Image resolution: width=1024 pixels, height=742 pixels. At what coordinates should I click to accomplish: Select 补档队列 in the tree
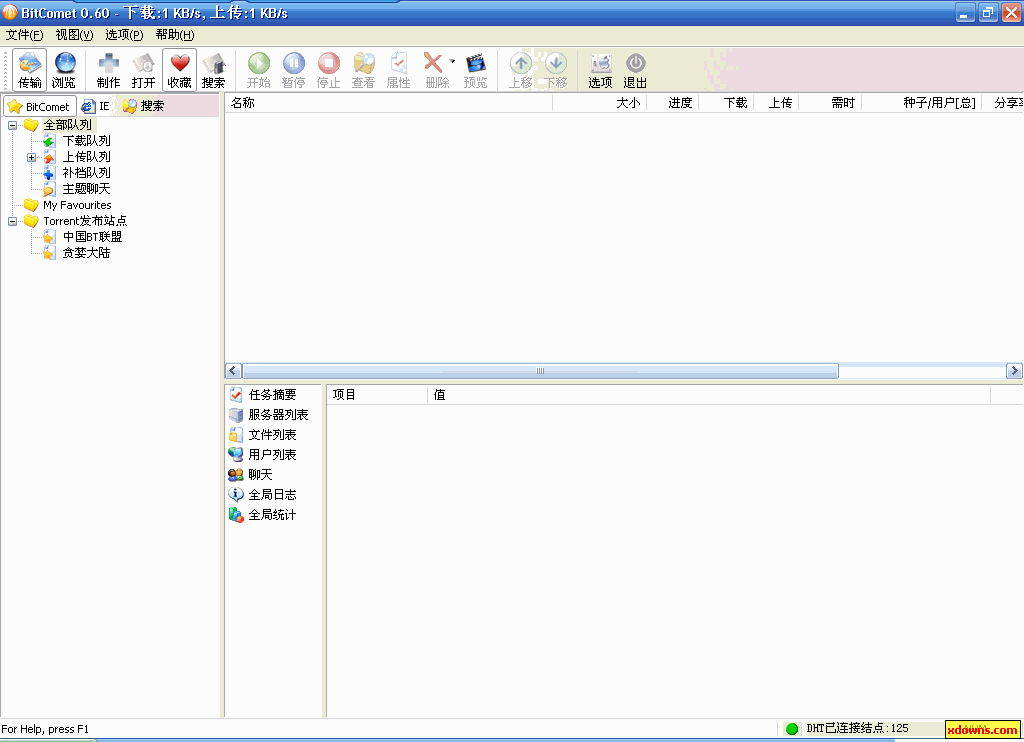coord(86,172)
